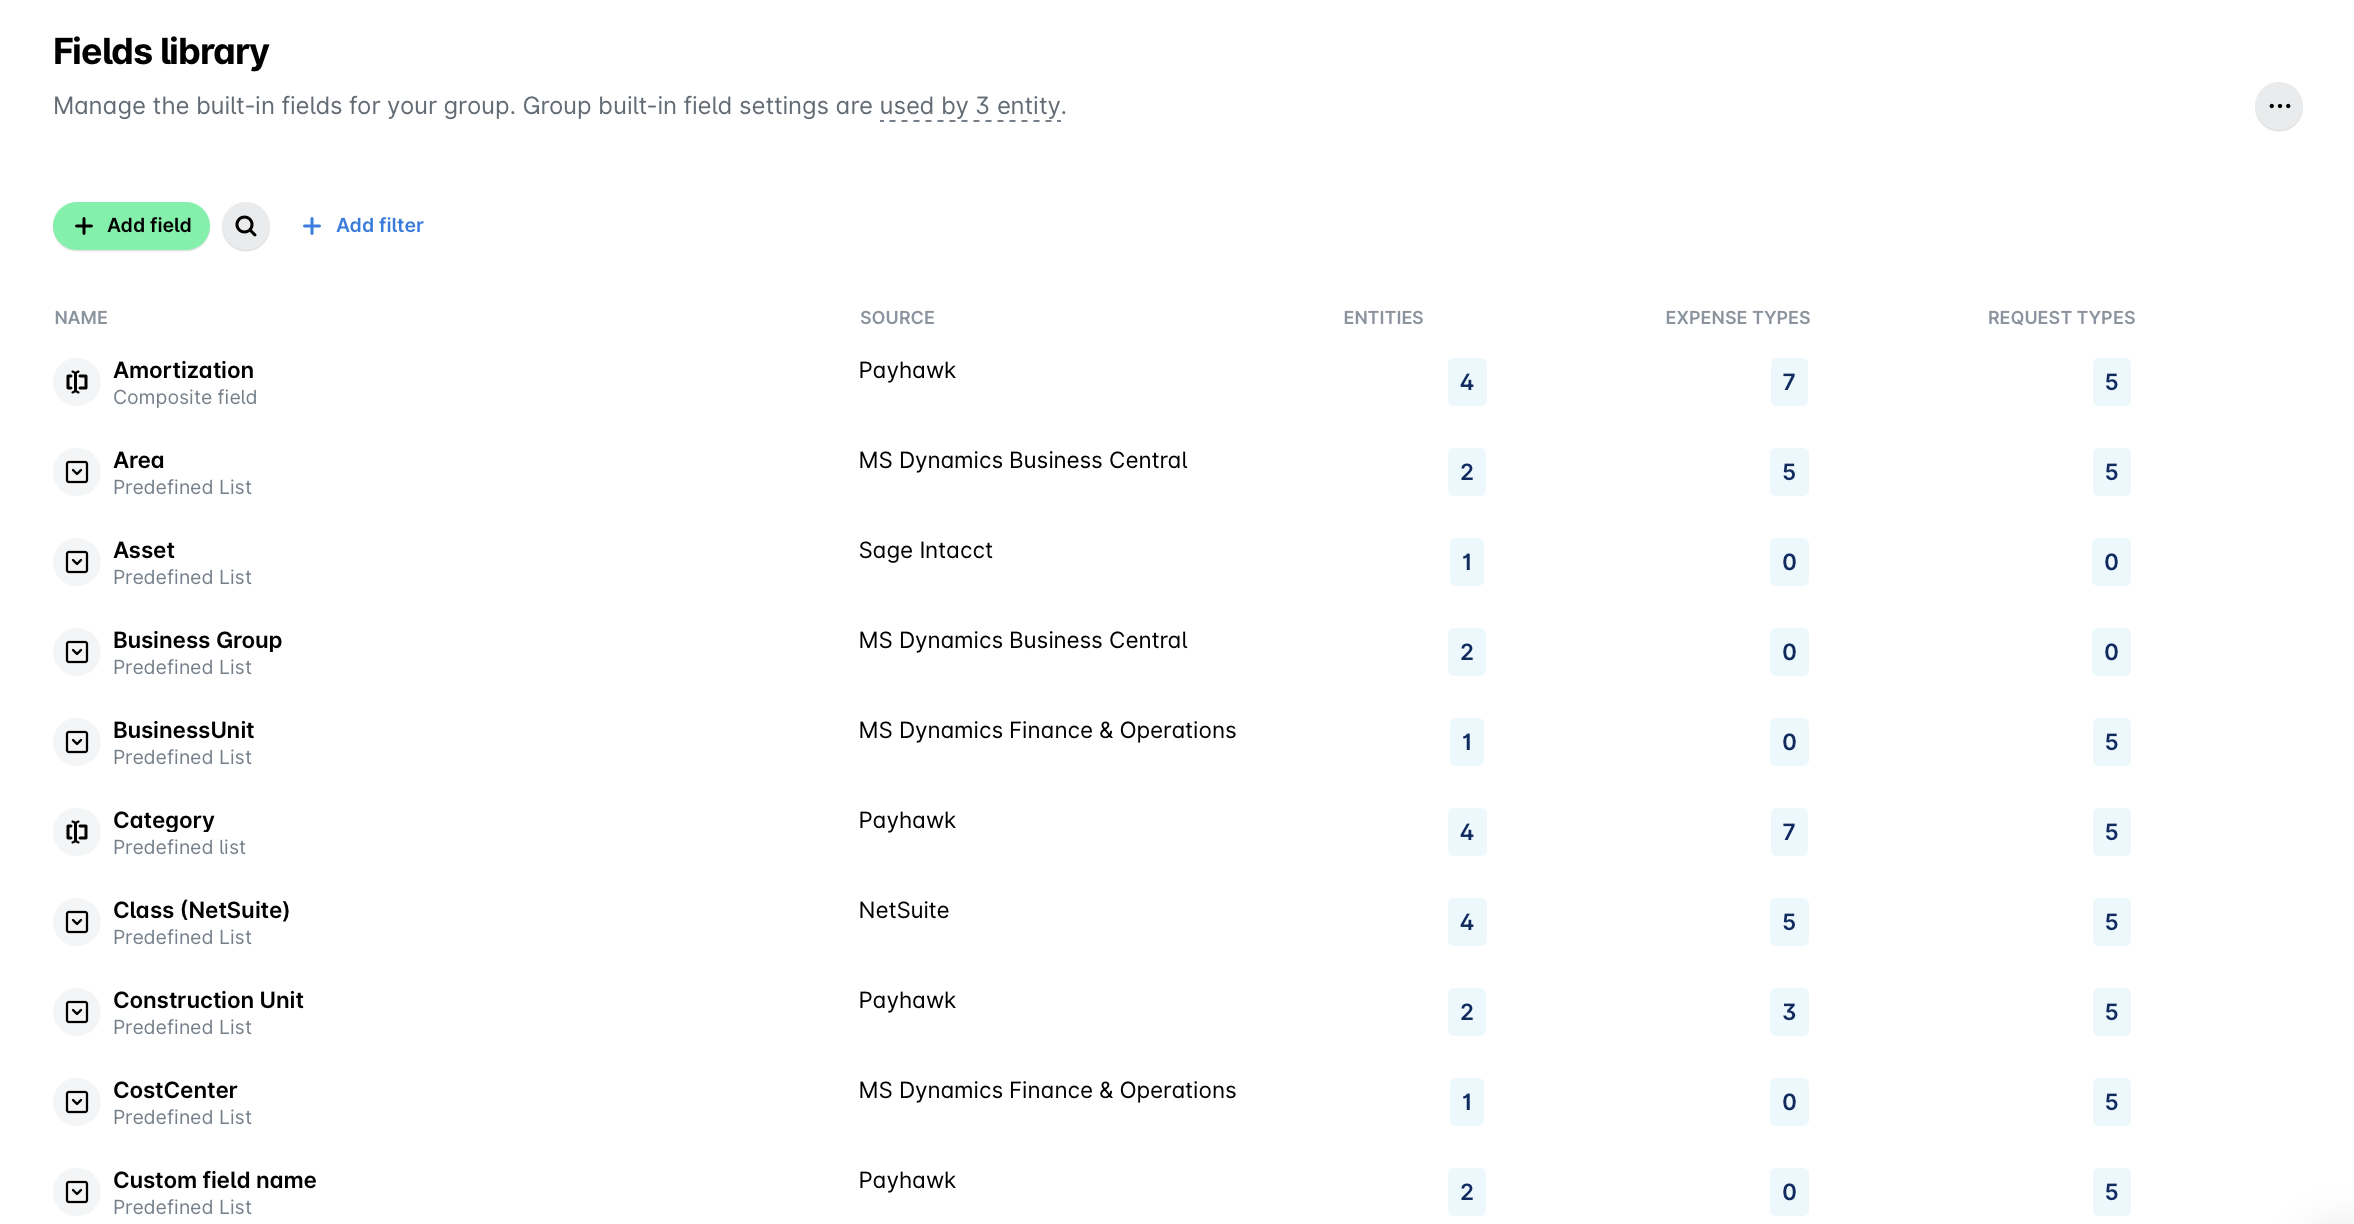The height and width of the screenshot is (1224, 2354).
Task: Click the Area predefined list icon
Action: (77, 472)
